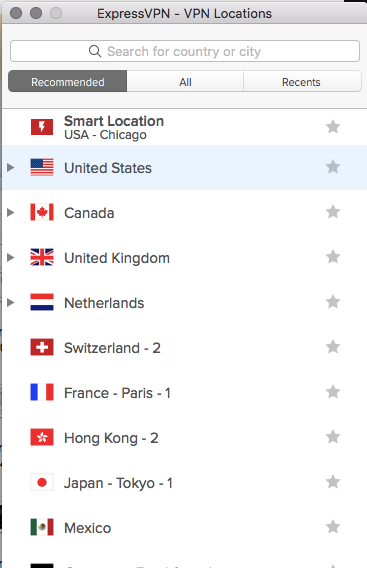Click the Canada maple leaf flag
The image size is (367, 568).
(x=42, y=212)
